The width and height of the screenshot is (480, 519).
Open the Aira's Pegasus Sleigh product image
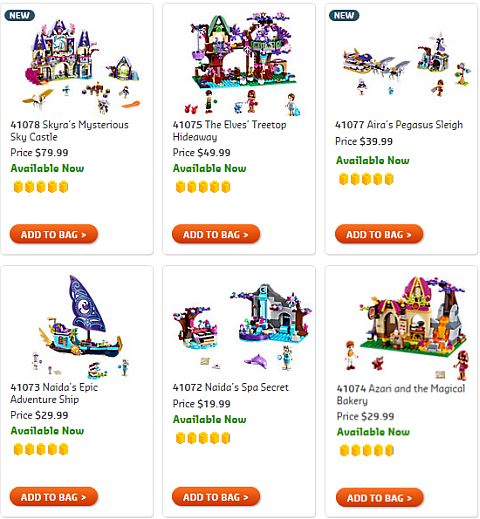(x=406, y=65)
